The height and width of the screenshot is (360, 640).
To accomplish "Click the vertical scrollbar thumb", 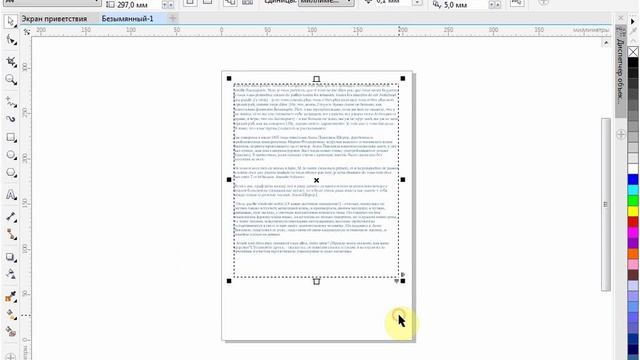I will 606,204.
